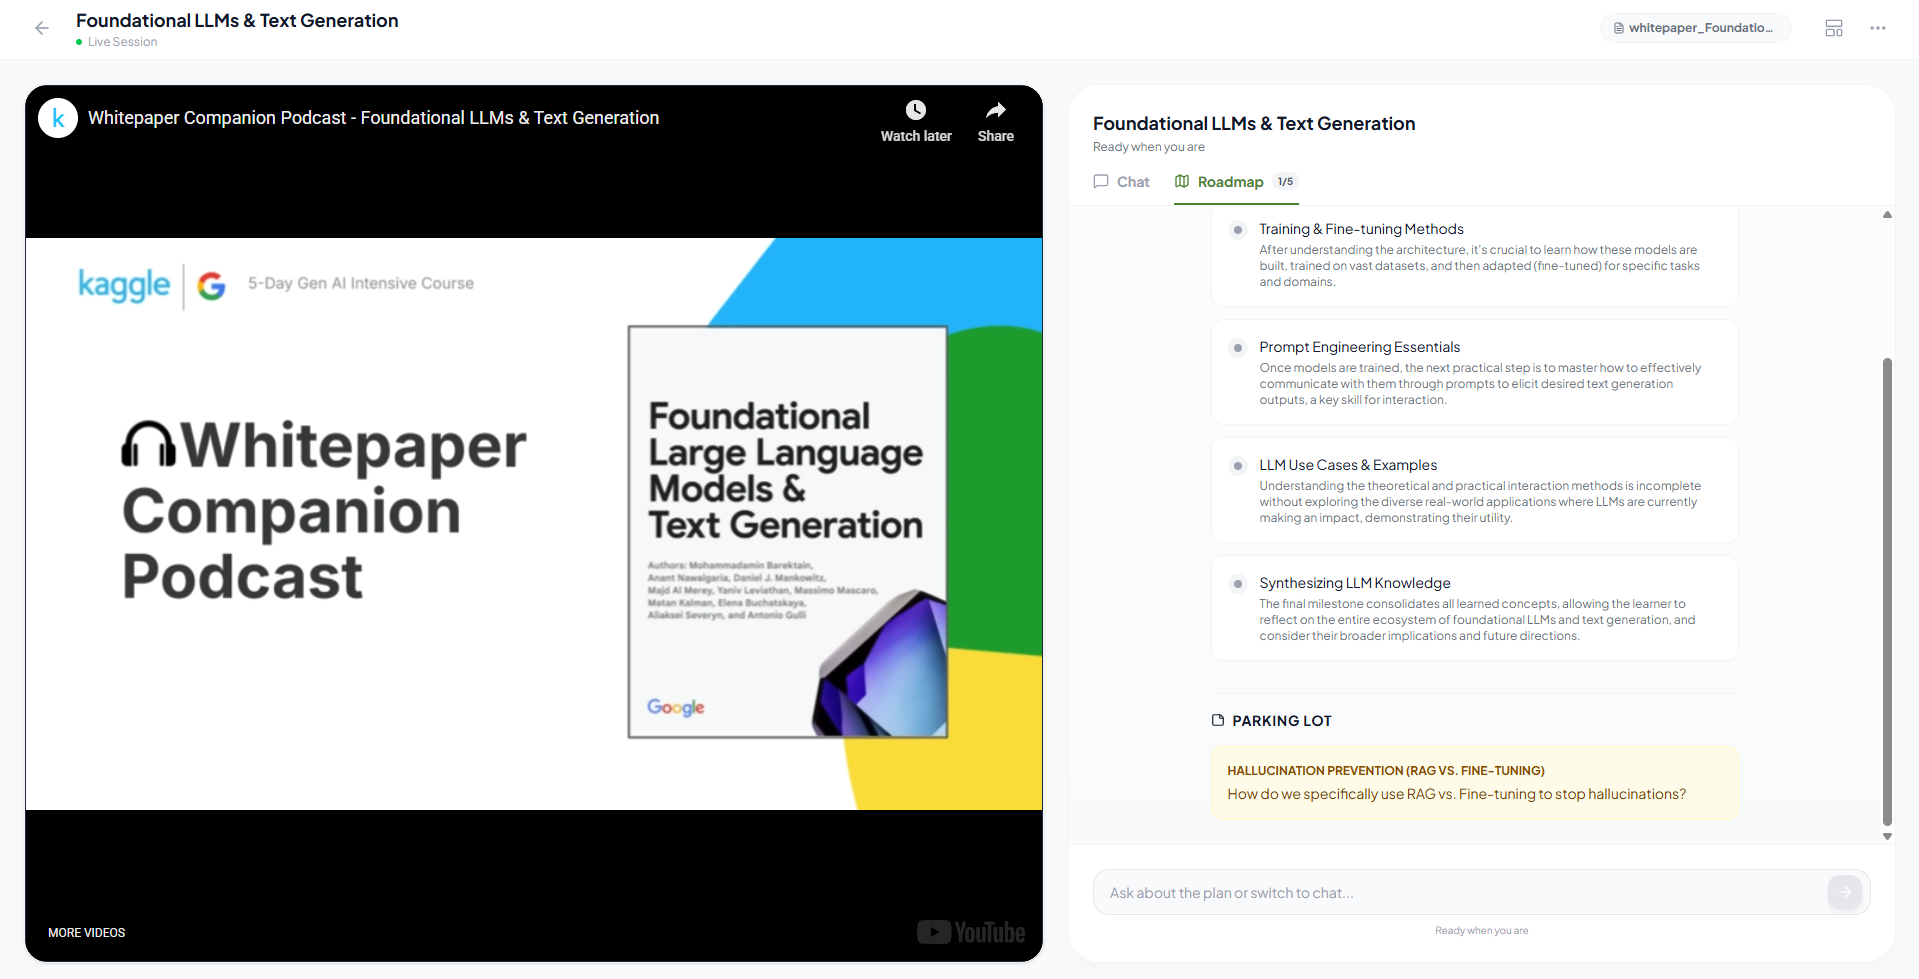Click the Roadmap tab map icon
1919x979 pixels.
point(1182,181)
